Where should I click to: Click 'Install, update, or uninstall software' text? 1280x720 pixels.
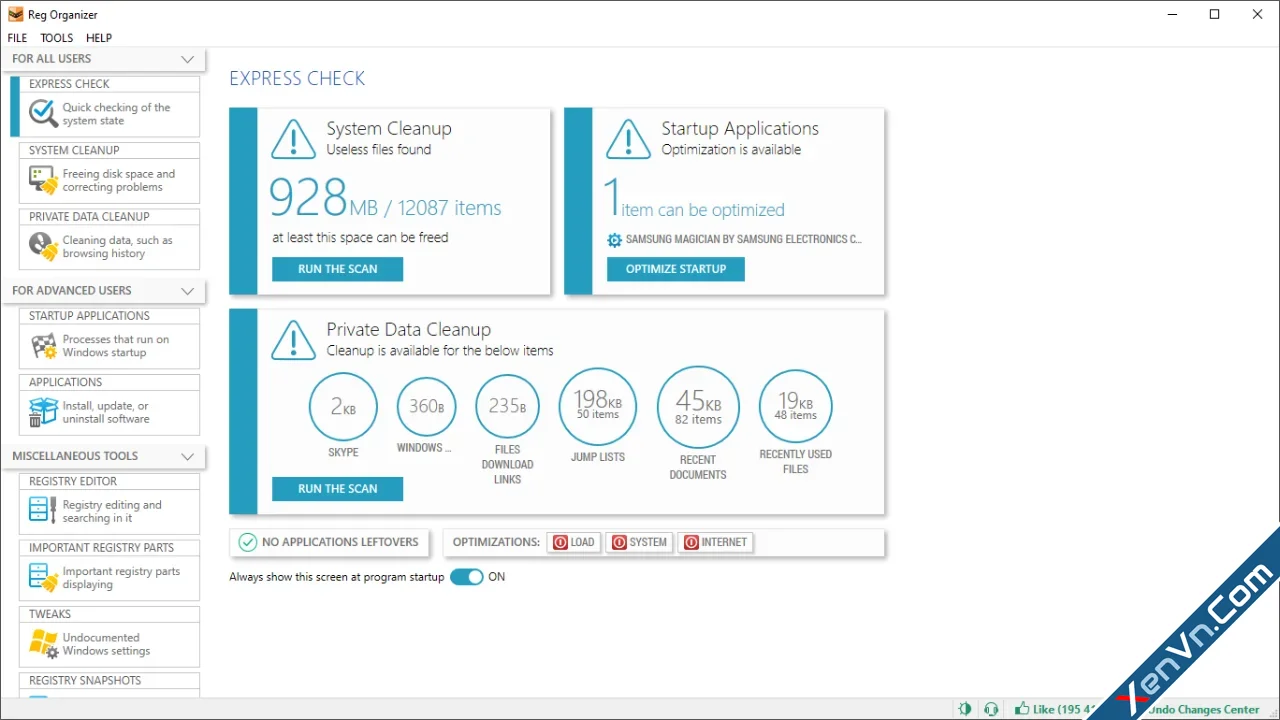pos(106,412)
